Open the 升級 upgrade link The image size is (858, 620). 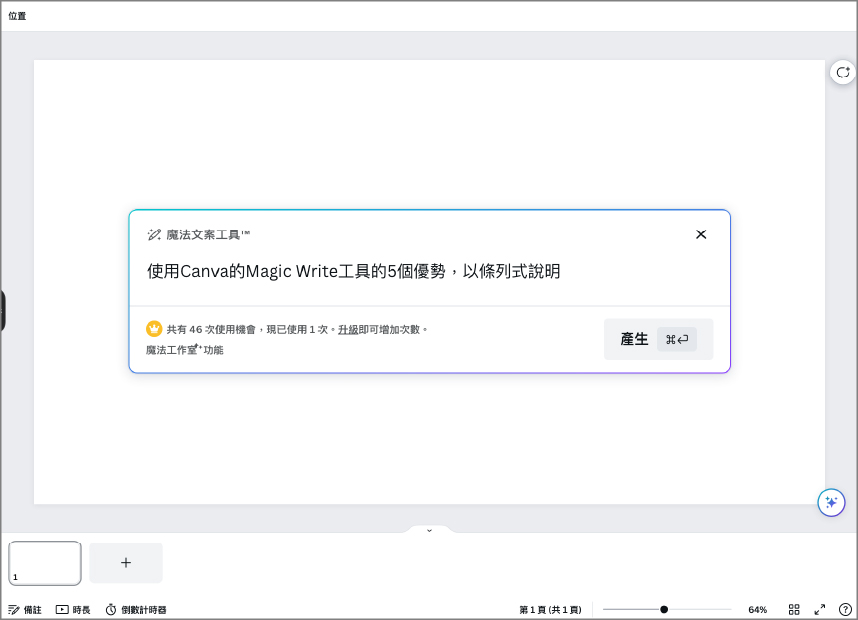pyautogui.click(x=348, y=329)
